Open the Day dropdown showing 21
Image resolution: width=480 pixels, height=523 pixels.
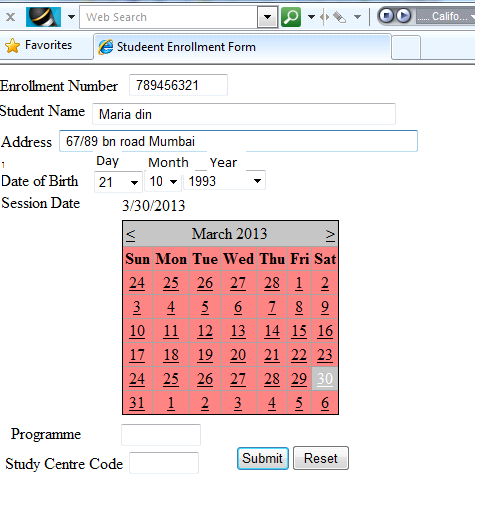(118, 182)
